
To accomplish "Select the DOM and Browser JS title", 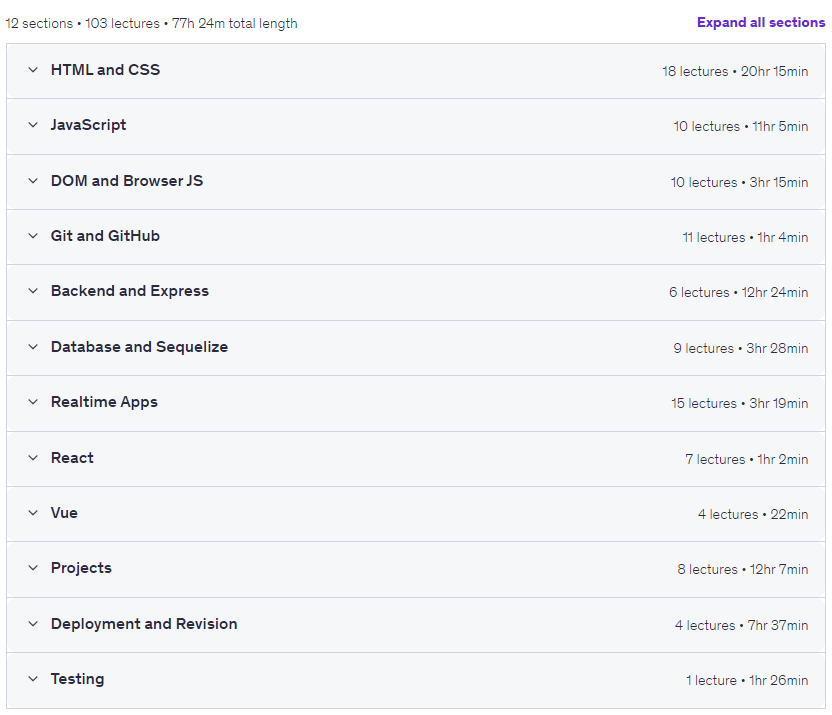I will 127,181.
